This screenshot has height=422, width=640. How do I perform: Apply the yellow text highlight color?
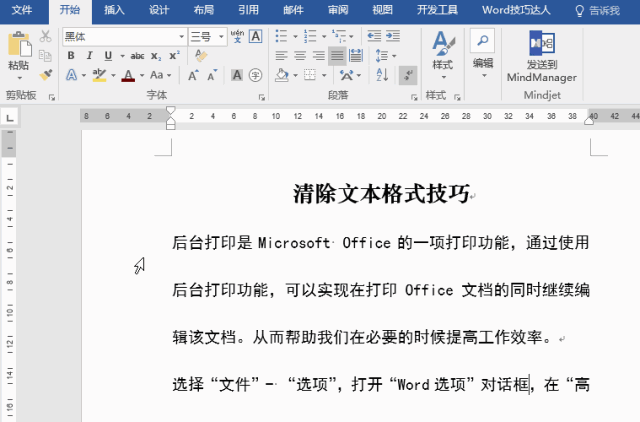(99, 75)
